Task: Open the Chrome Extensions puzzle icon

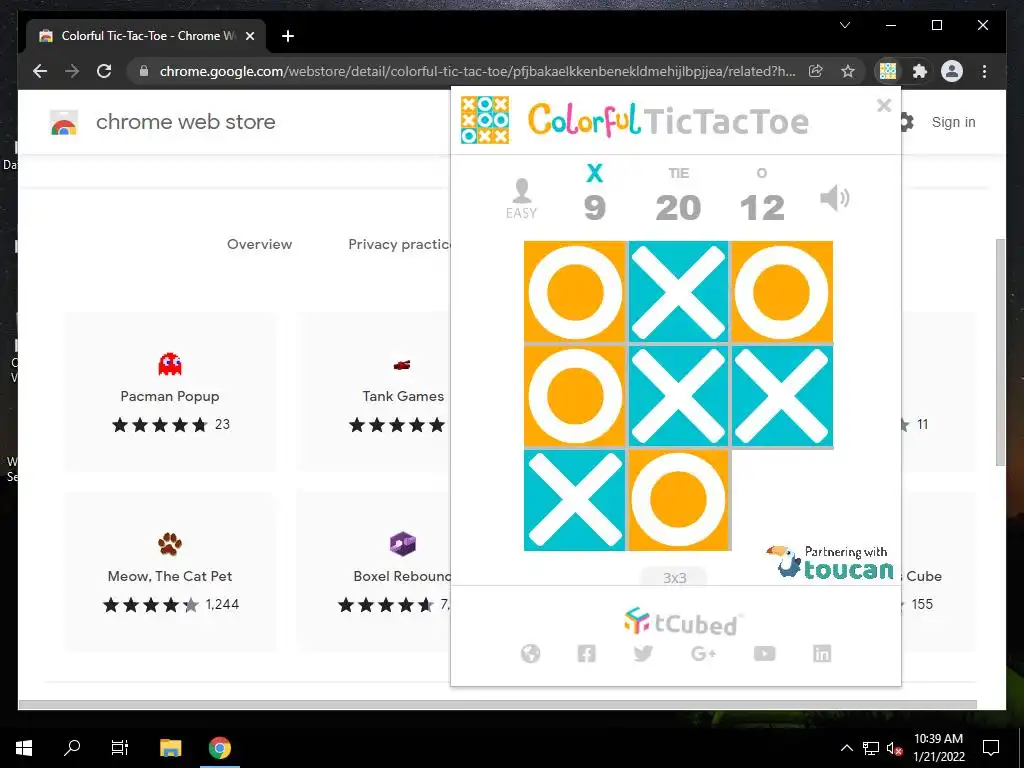Action: [920, 71]
